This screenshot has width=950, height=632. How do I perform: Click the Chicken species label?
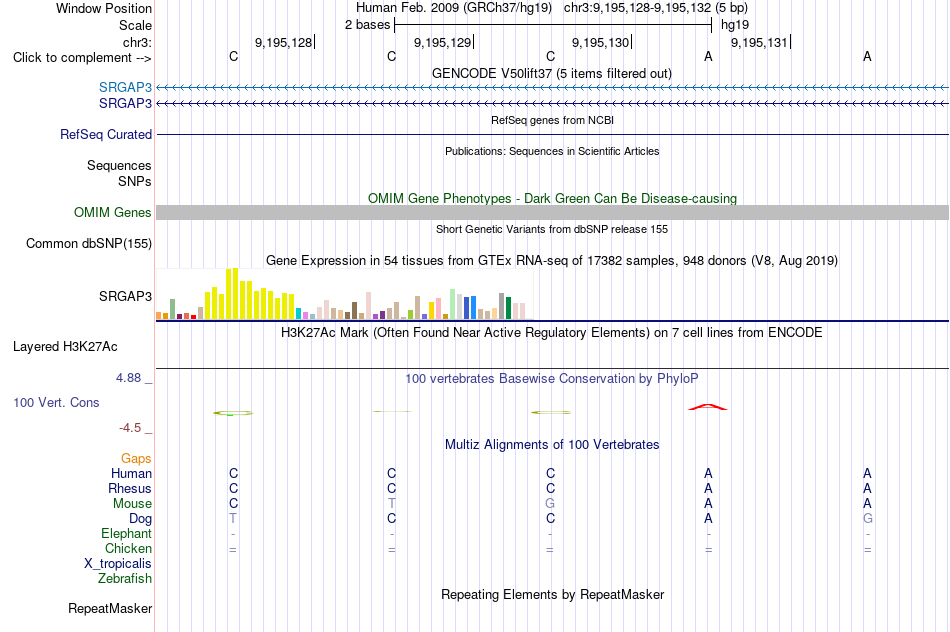[128, 548]
